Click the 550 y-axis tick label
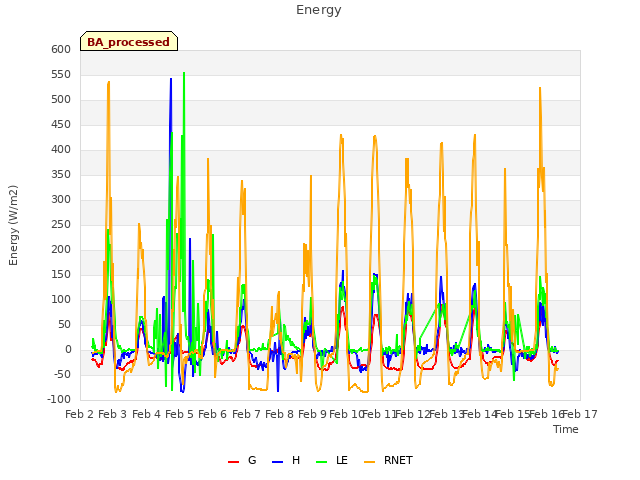The image size is (640, 480). (x=61, y=74)
